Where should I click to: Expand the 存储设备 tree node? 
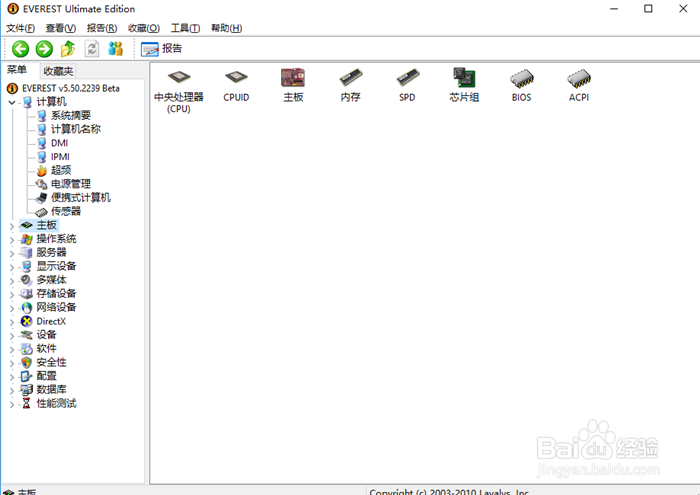[12, 295]
